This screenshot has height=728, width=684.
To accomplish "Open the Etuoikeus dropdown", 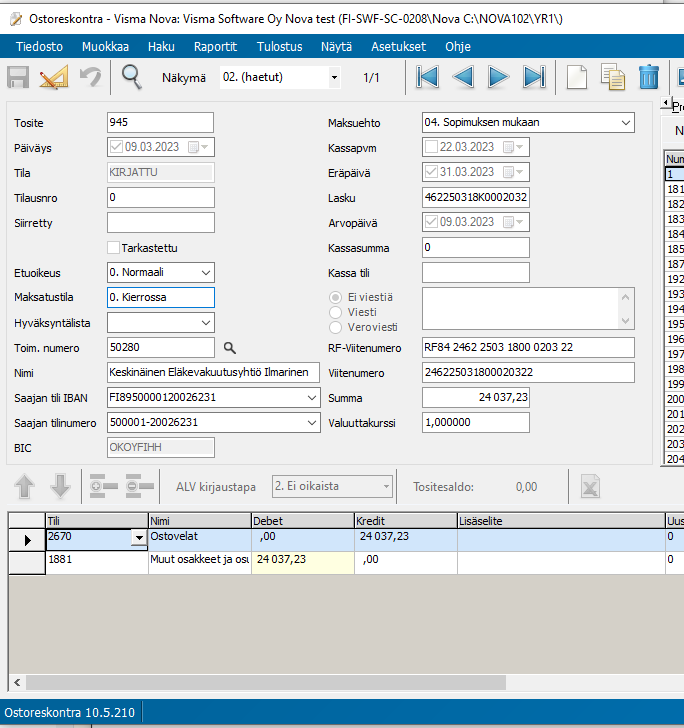I will tap(206, 273).
